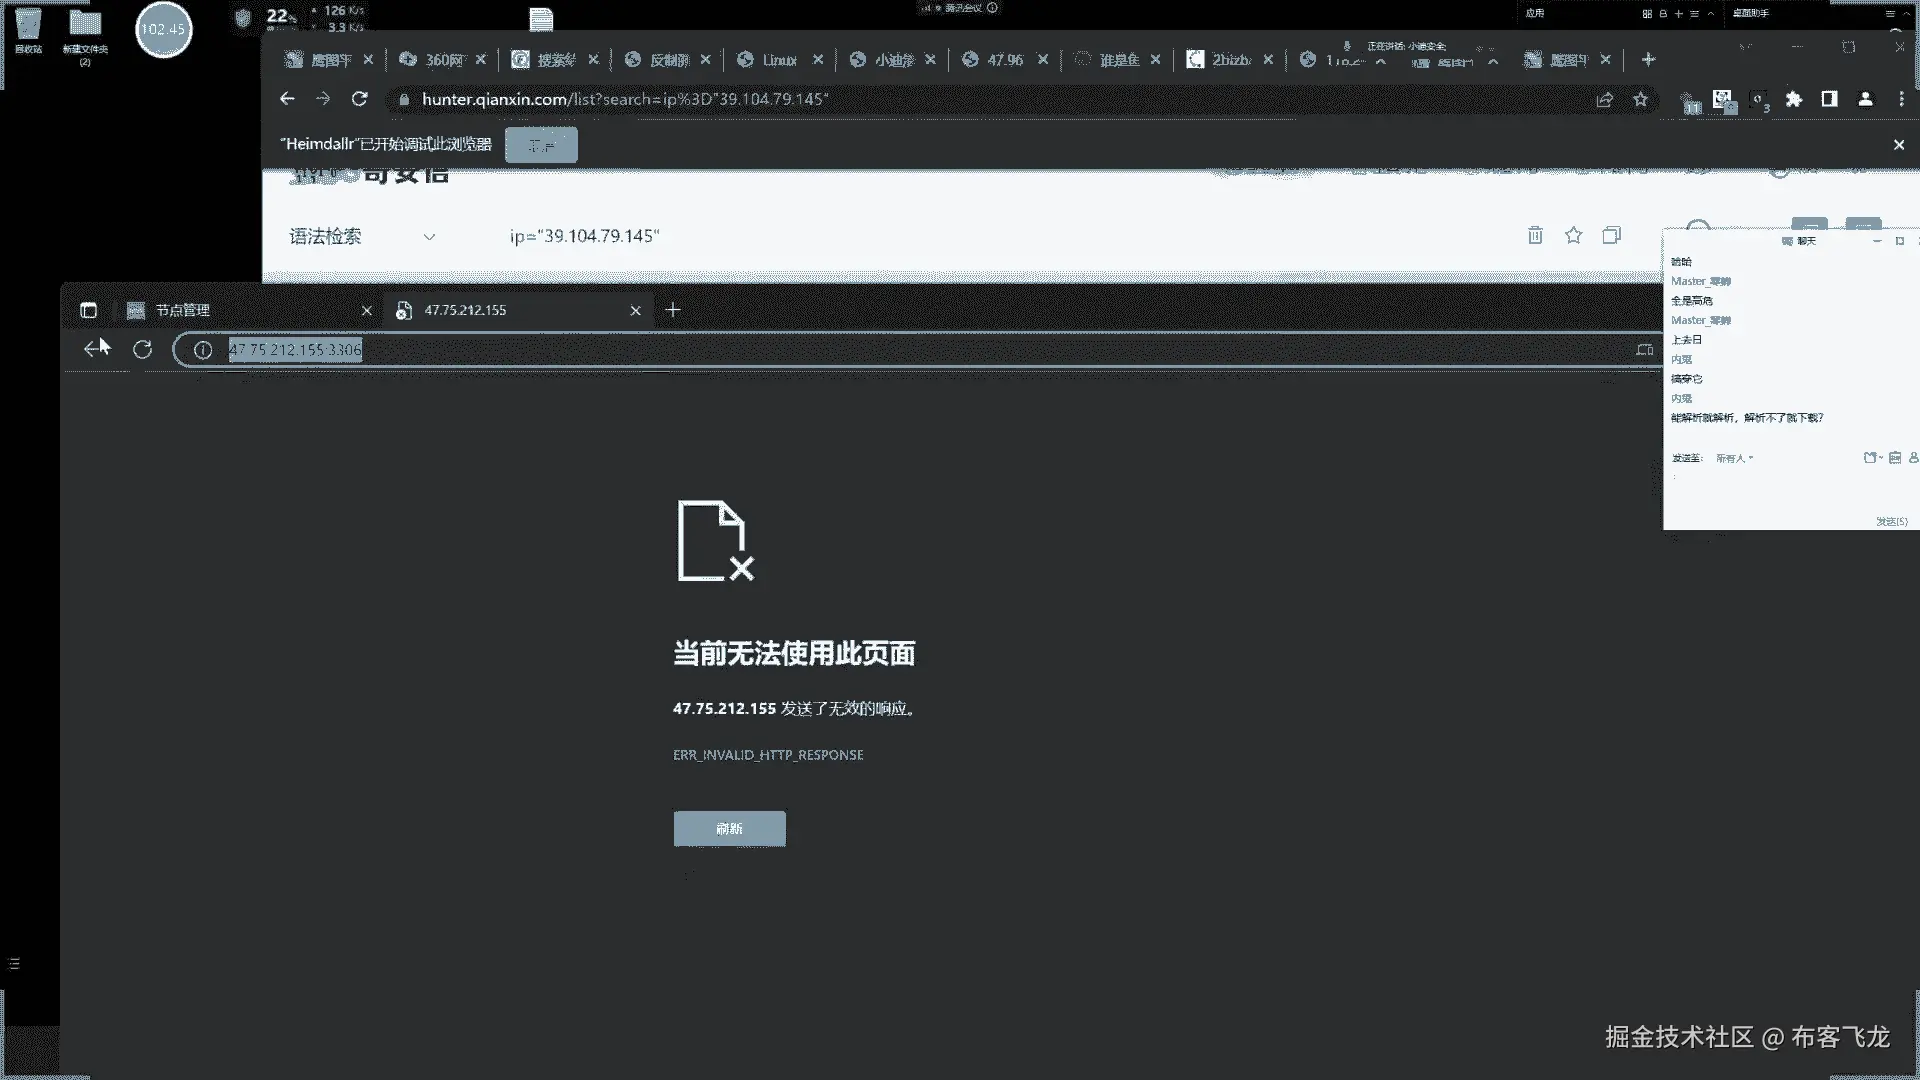This screenshot has height=1080, width=1920.
Task: Open the 所有人 recipient dropdown in chat
Action: click(1734, 458)
